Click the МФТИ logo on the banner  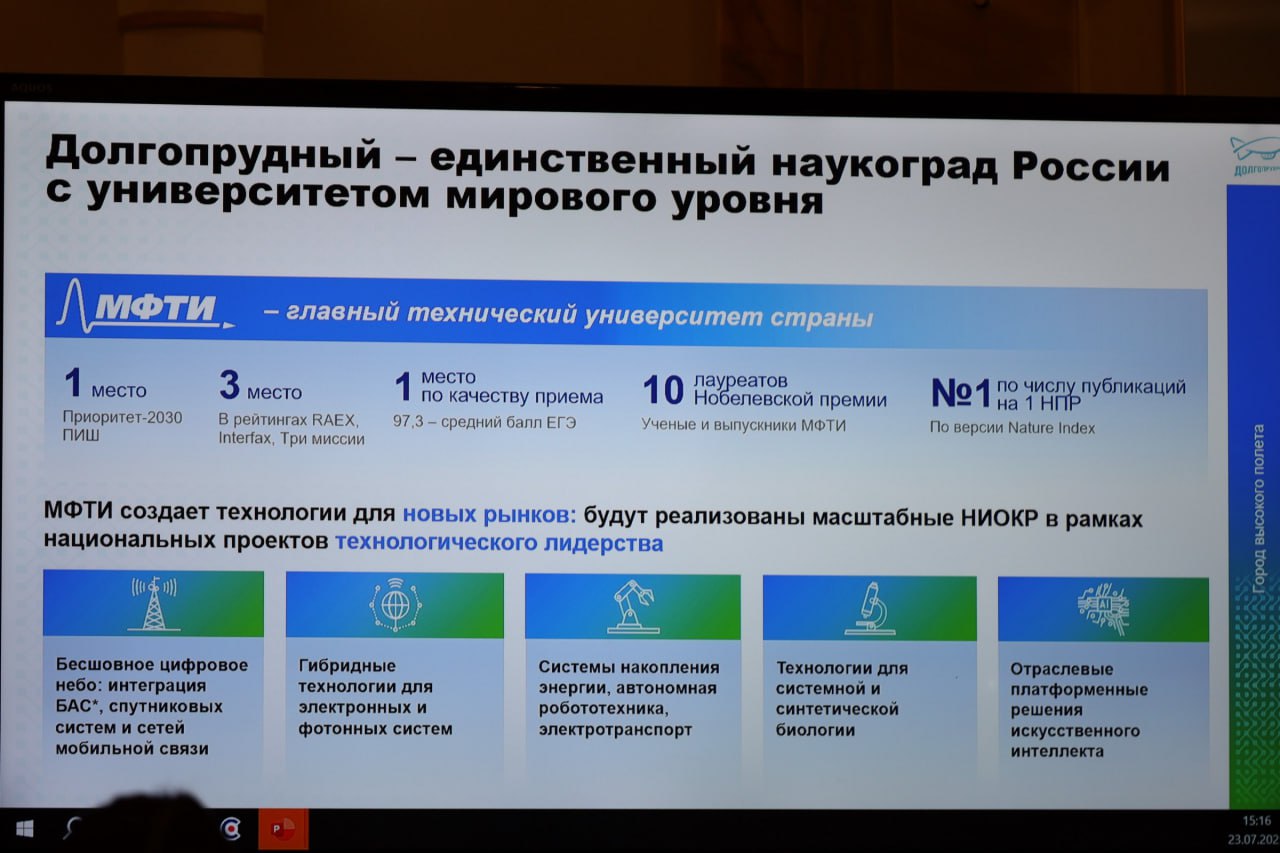pyautogui.click(x=145, y=306)
